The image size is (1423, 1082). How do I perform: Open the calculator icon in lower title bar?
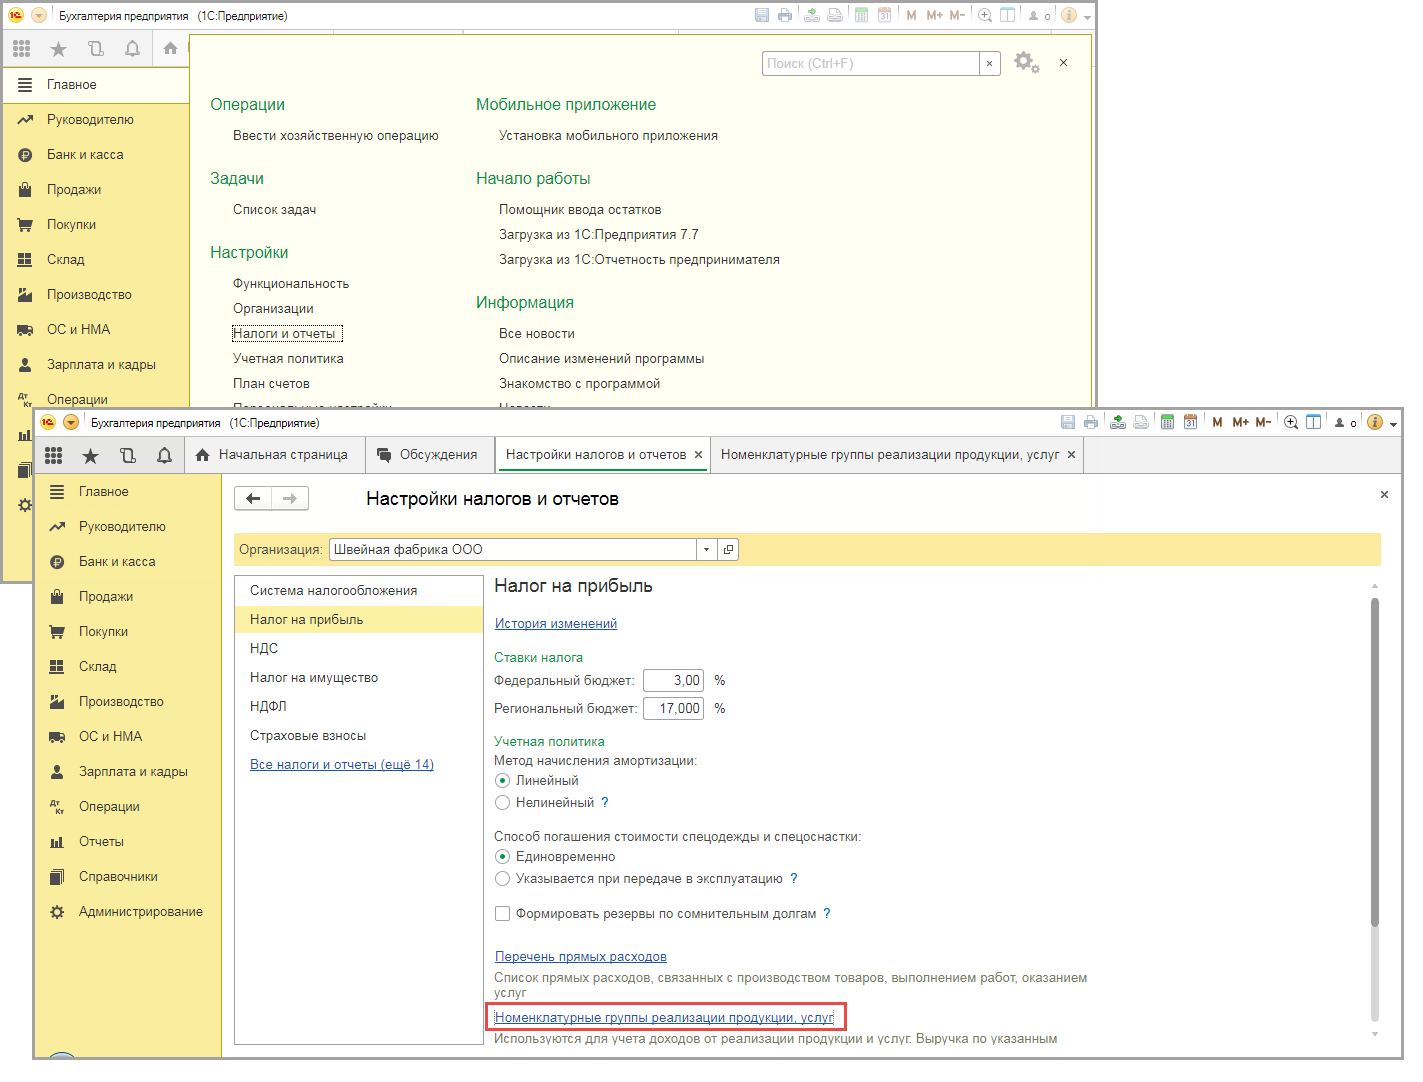tap(1167, 422)
